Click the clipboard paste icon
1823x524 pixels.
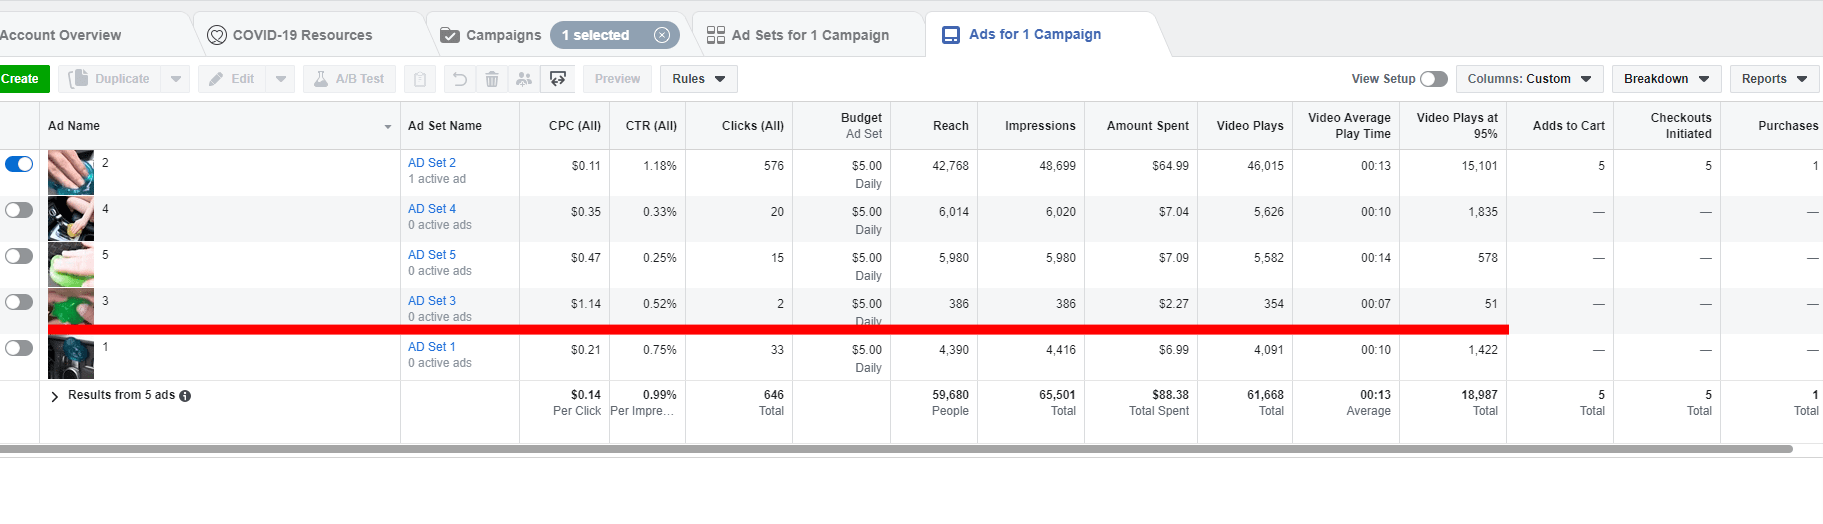(x=420, y=79)
